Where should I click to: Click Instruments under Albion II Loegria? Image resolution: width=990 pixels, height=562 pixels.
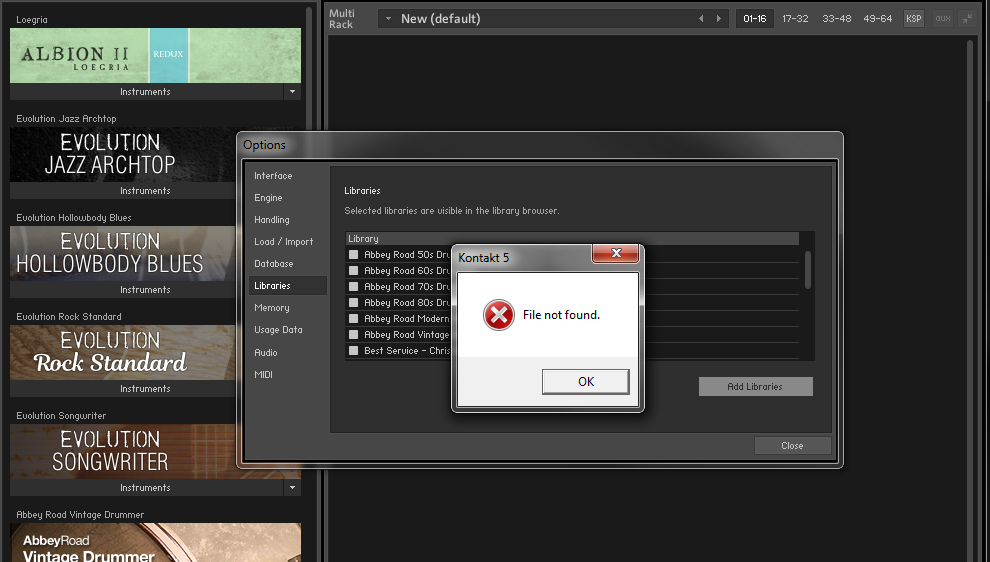[145, 92]
